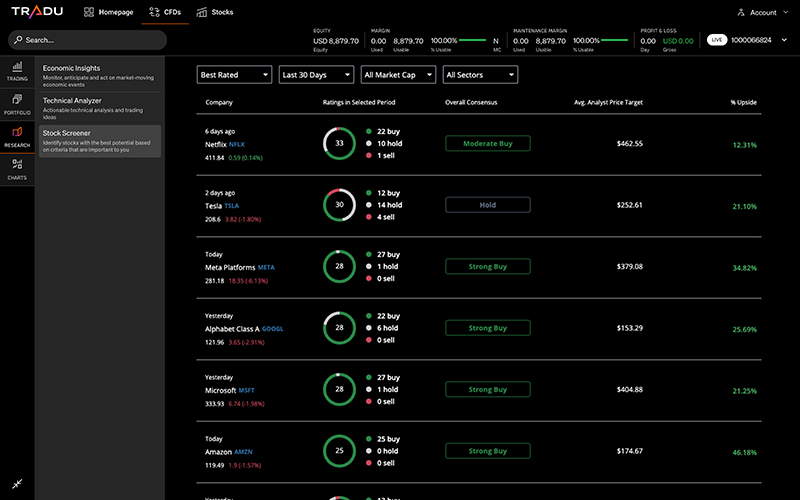800x500 pixels.
Task: Click the NFLX ticker link
Action: coord(237,144)
